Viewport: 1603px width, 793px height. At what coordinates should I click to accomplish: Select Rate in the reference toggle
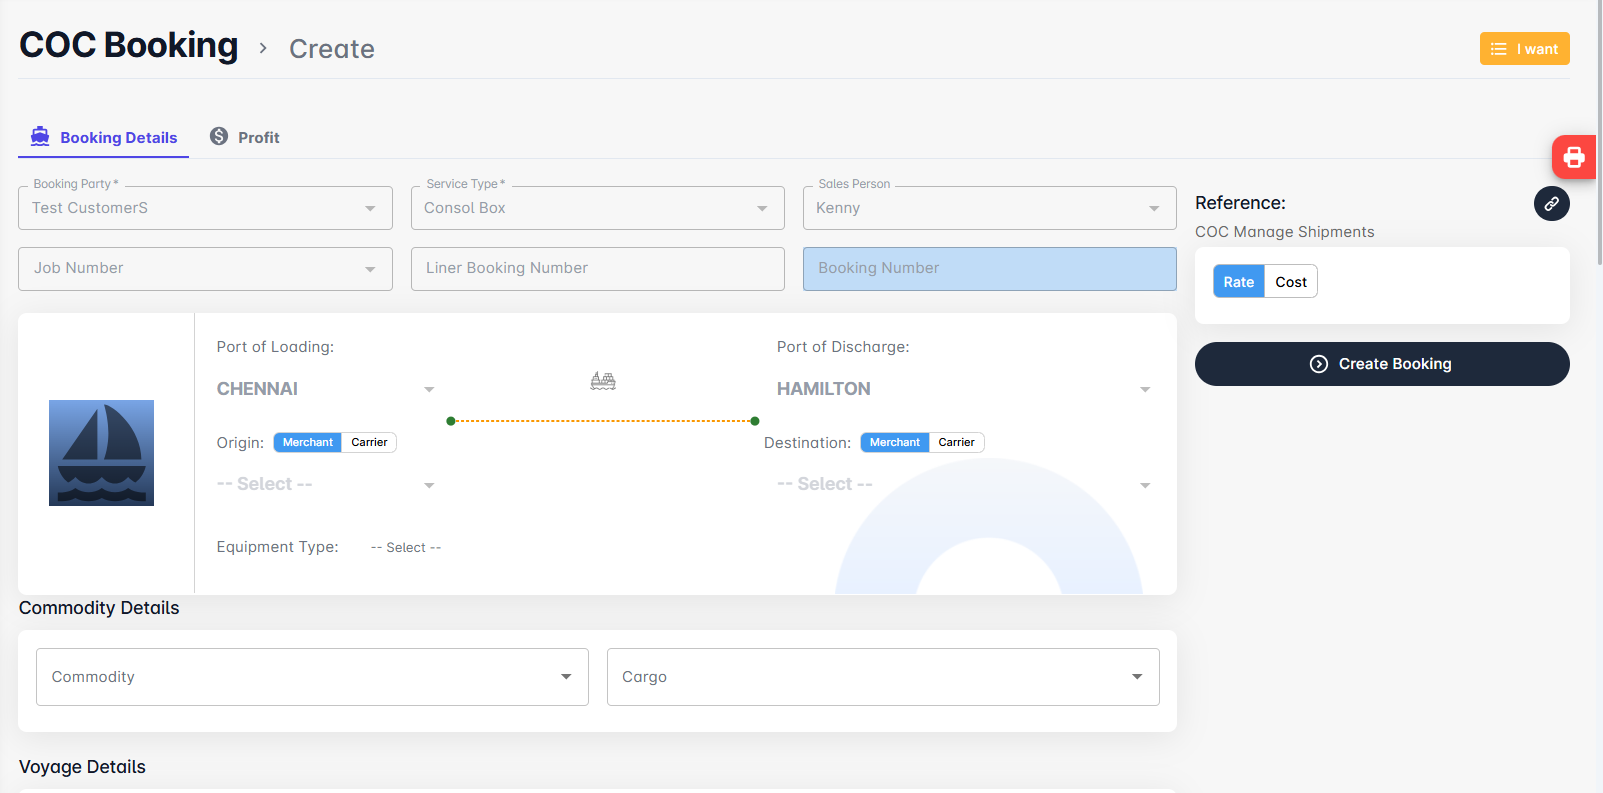[1238, 282]
